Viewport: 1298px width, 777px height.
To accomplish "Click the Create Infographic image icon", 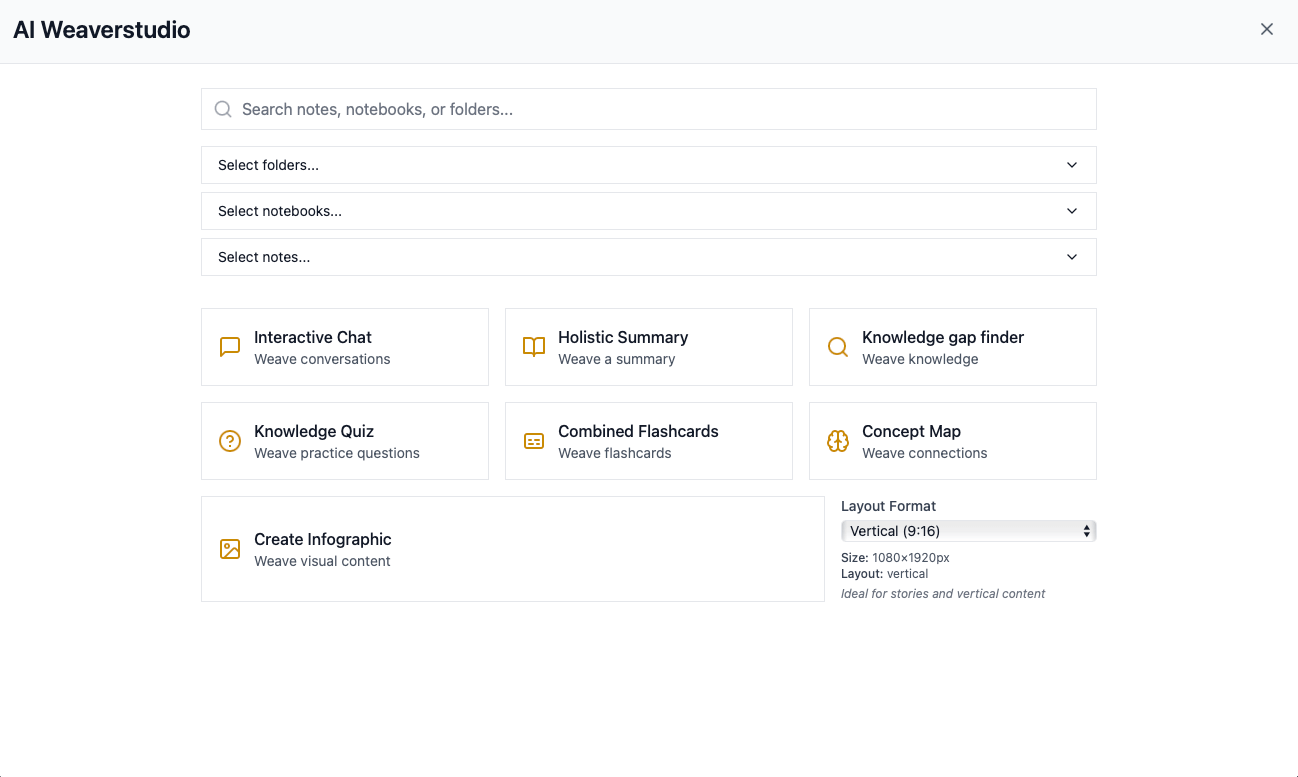I will pyautogui.click(x=230, y=549).
